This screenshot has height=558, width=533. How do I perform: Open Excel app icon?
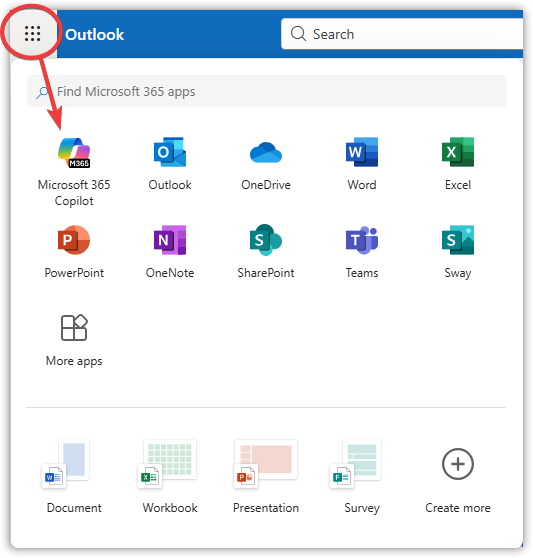tap(458, 164)
